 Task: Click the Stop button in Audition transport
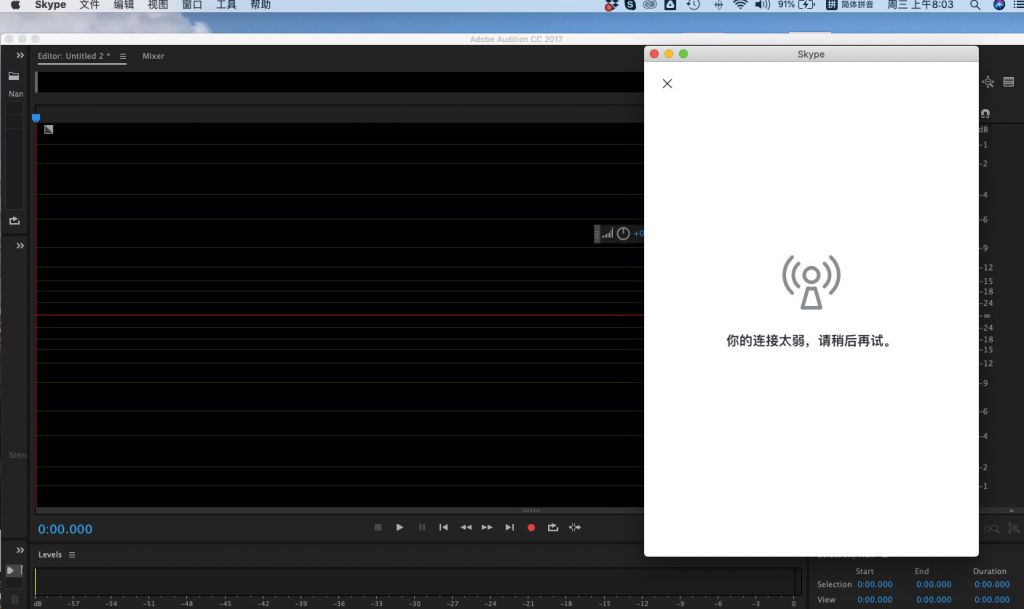point(378,527)
